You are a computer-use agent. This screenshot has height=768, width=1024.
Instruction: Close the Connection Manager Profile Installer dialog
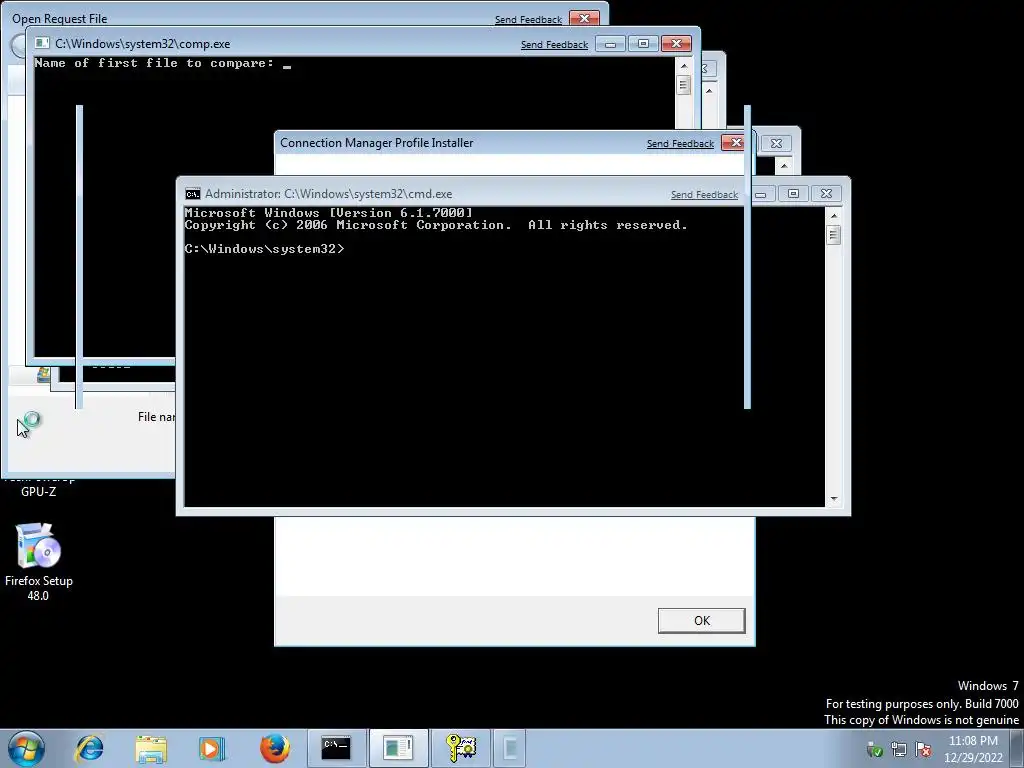click(x=735, y=142)
